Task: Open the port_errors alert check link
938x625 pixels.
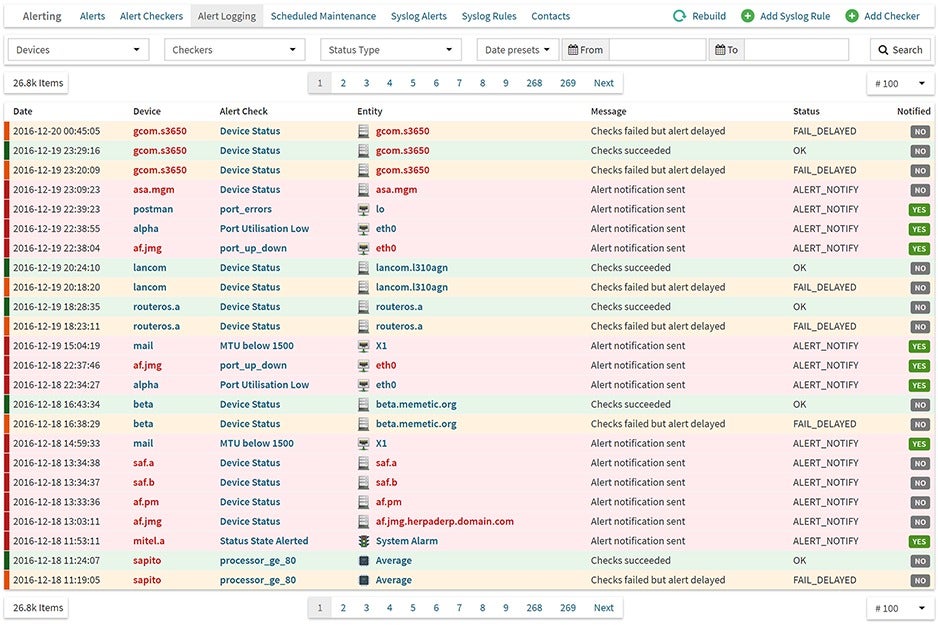Action: [245, 209]
